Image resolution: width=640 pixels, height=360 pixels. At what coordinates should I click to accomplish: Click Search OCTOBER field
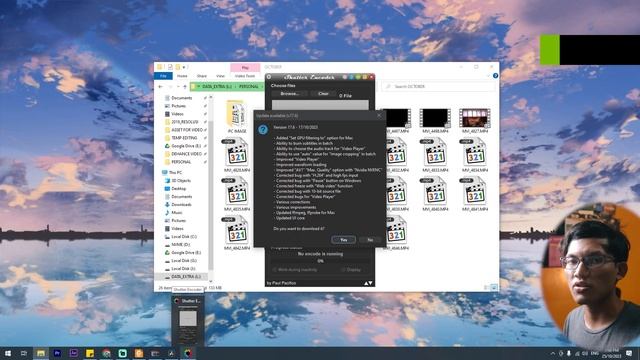click(x=439, y=87)
